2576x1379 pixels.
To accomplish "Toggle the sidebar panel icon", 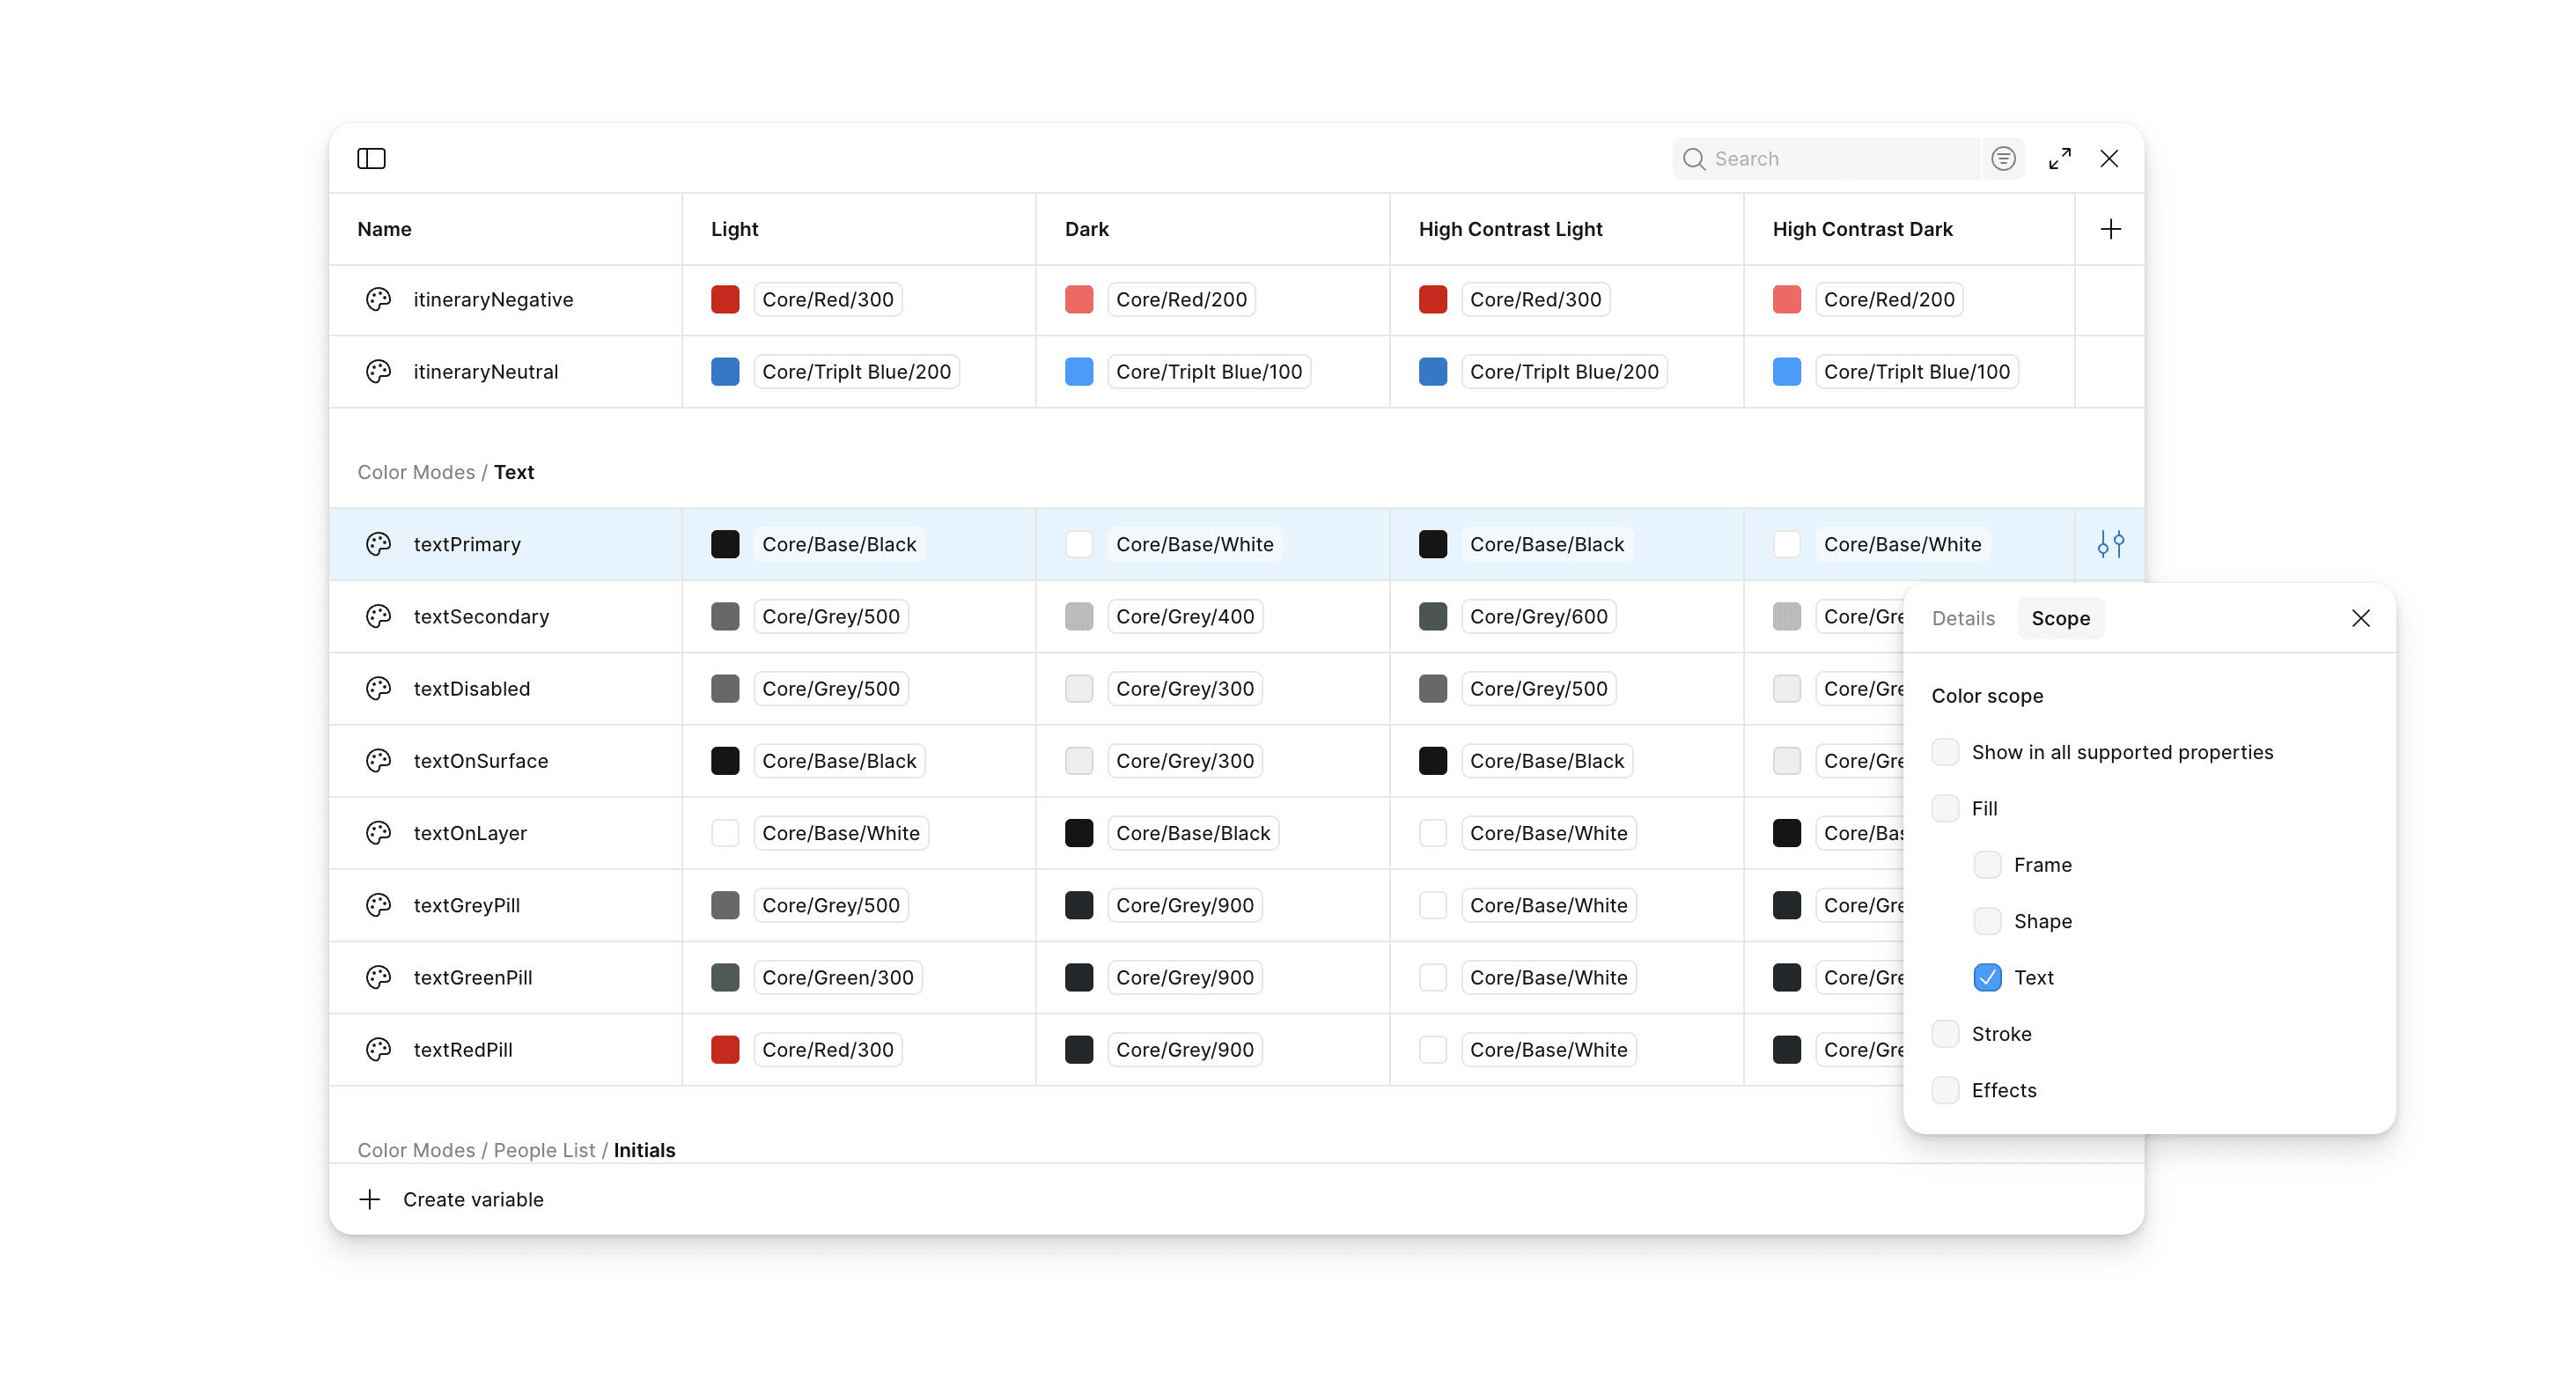I will [371, 158].
